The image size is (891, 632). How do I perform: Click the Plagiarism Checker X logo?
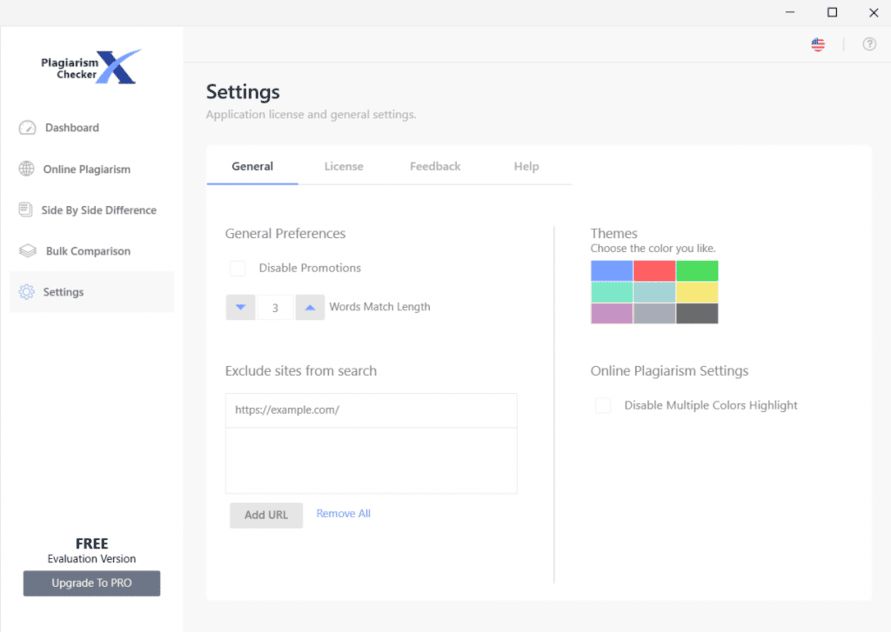coord(91,67)
